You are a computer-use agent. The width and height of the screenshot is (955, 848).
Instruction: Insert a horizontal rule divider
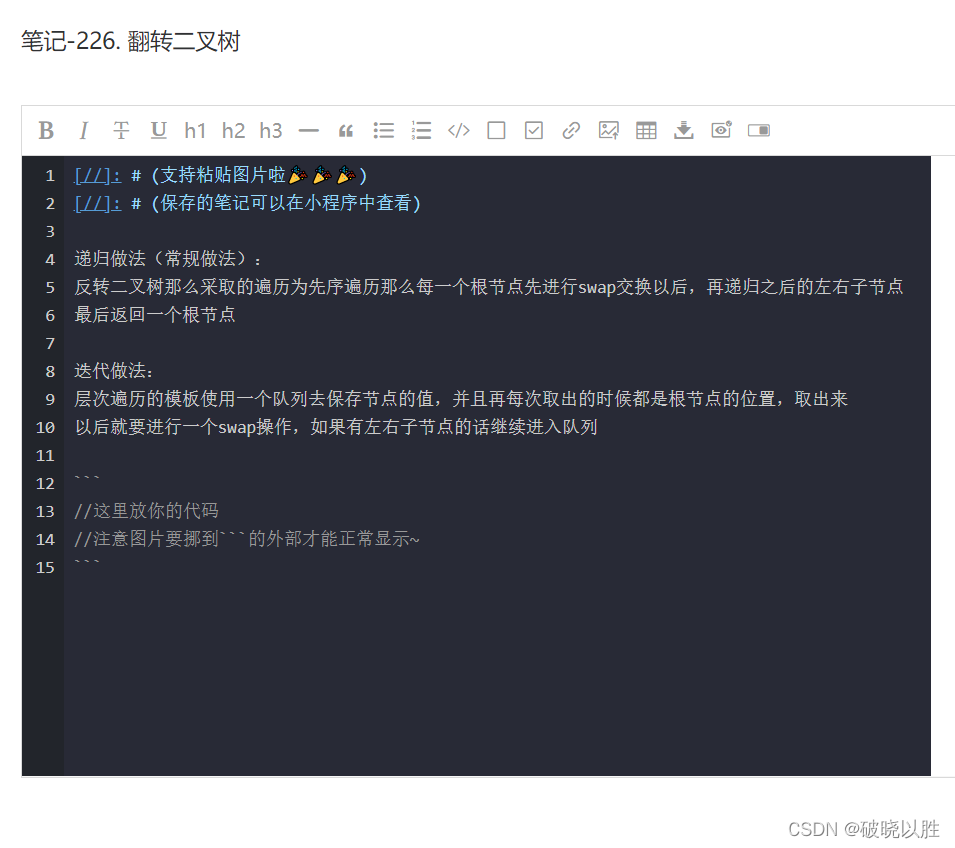coord(308,130)
